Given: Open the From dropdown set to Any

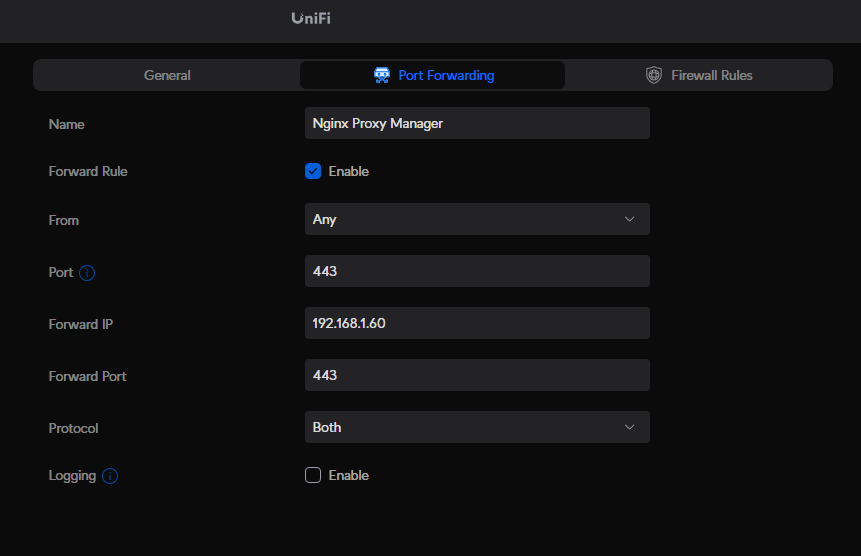Looking at the screenshot, I should (x=477, y=219).
